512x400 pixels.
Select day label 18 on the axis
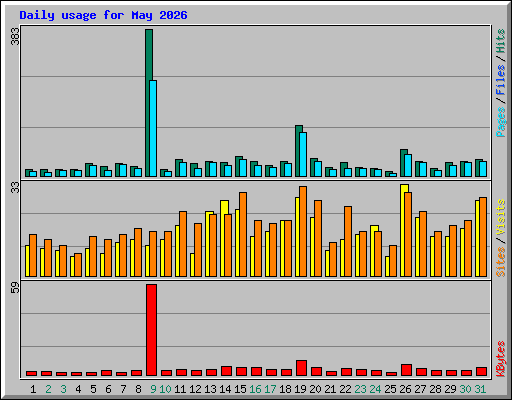tap(285, 389)
